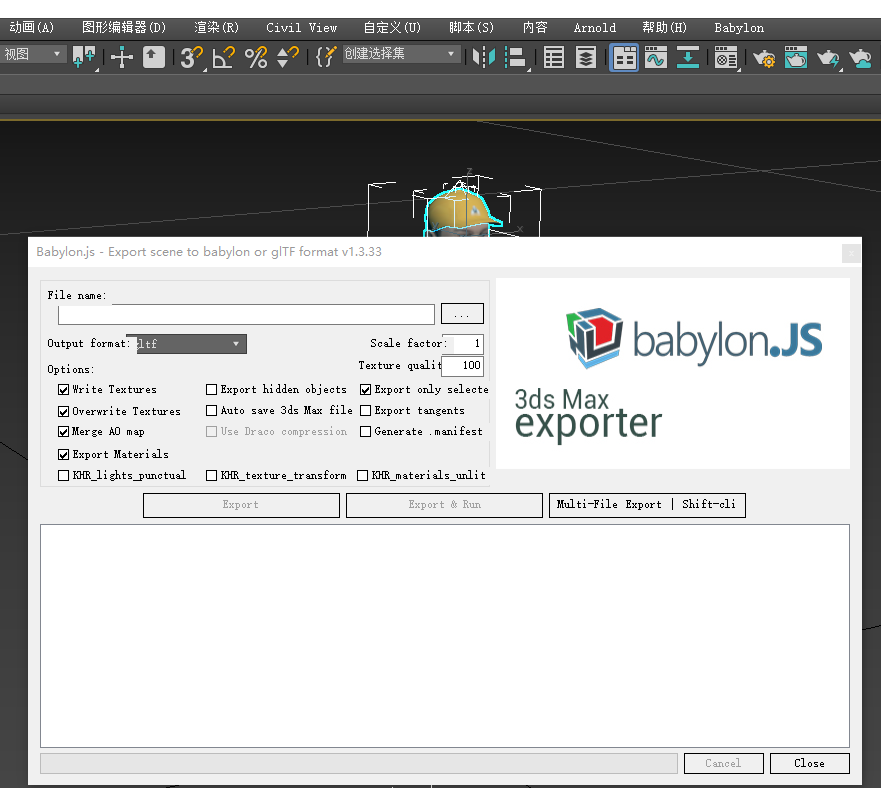Screen dimensions: 881x788
Task: Click the Close button in exporter dialog
Action: click(x=809, y=763)
